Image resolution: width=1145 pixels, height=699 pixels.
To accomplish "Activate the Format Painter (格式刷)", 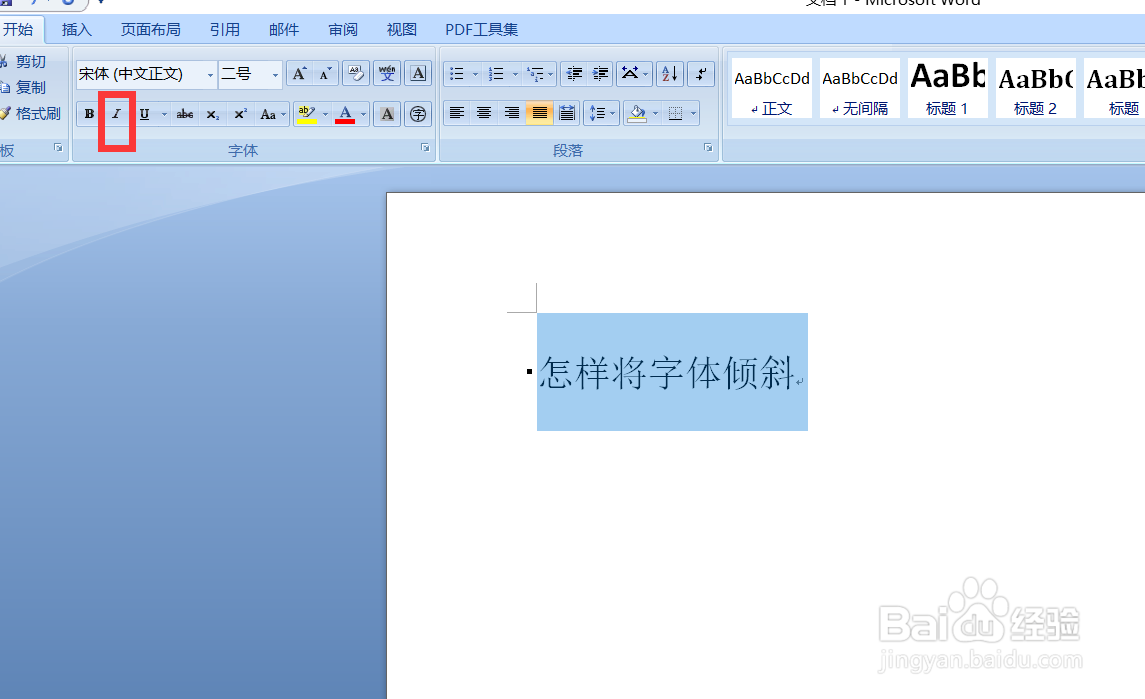I will point(33,113).
